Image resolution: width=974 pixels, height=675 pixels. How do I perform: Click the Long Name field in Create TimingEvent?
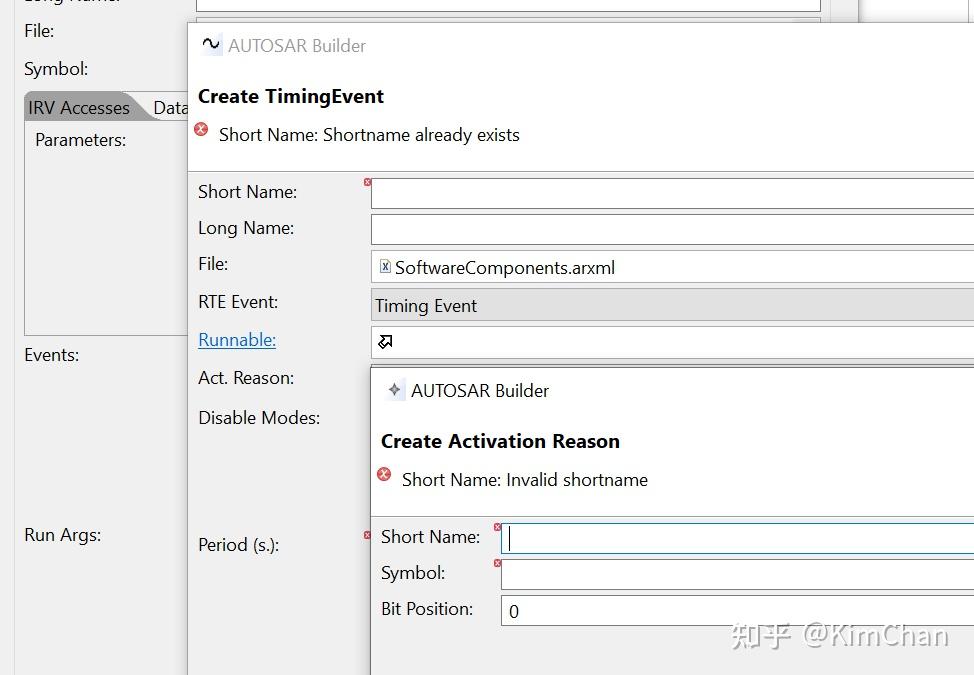tap(670, 229)
